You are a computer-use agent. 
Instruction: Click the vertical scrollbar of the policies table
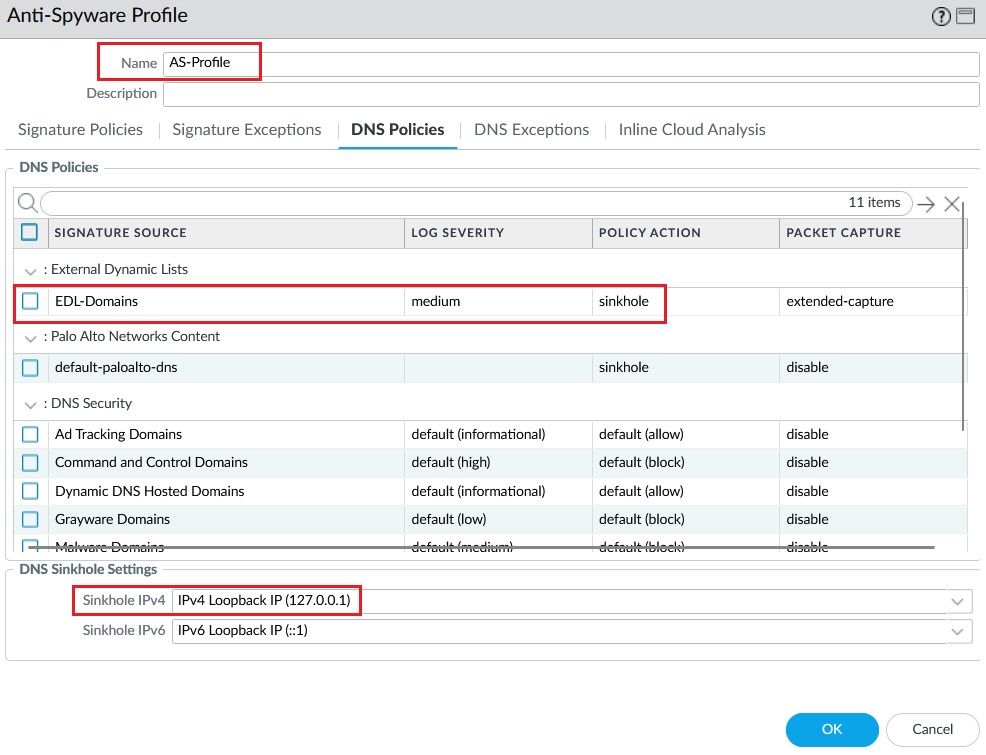(963, 320)
